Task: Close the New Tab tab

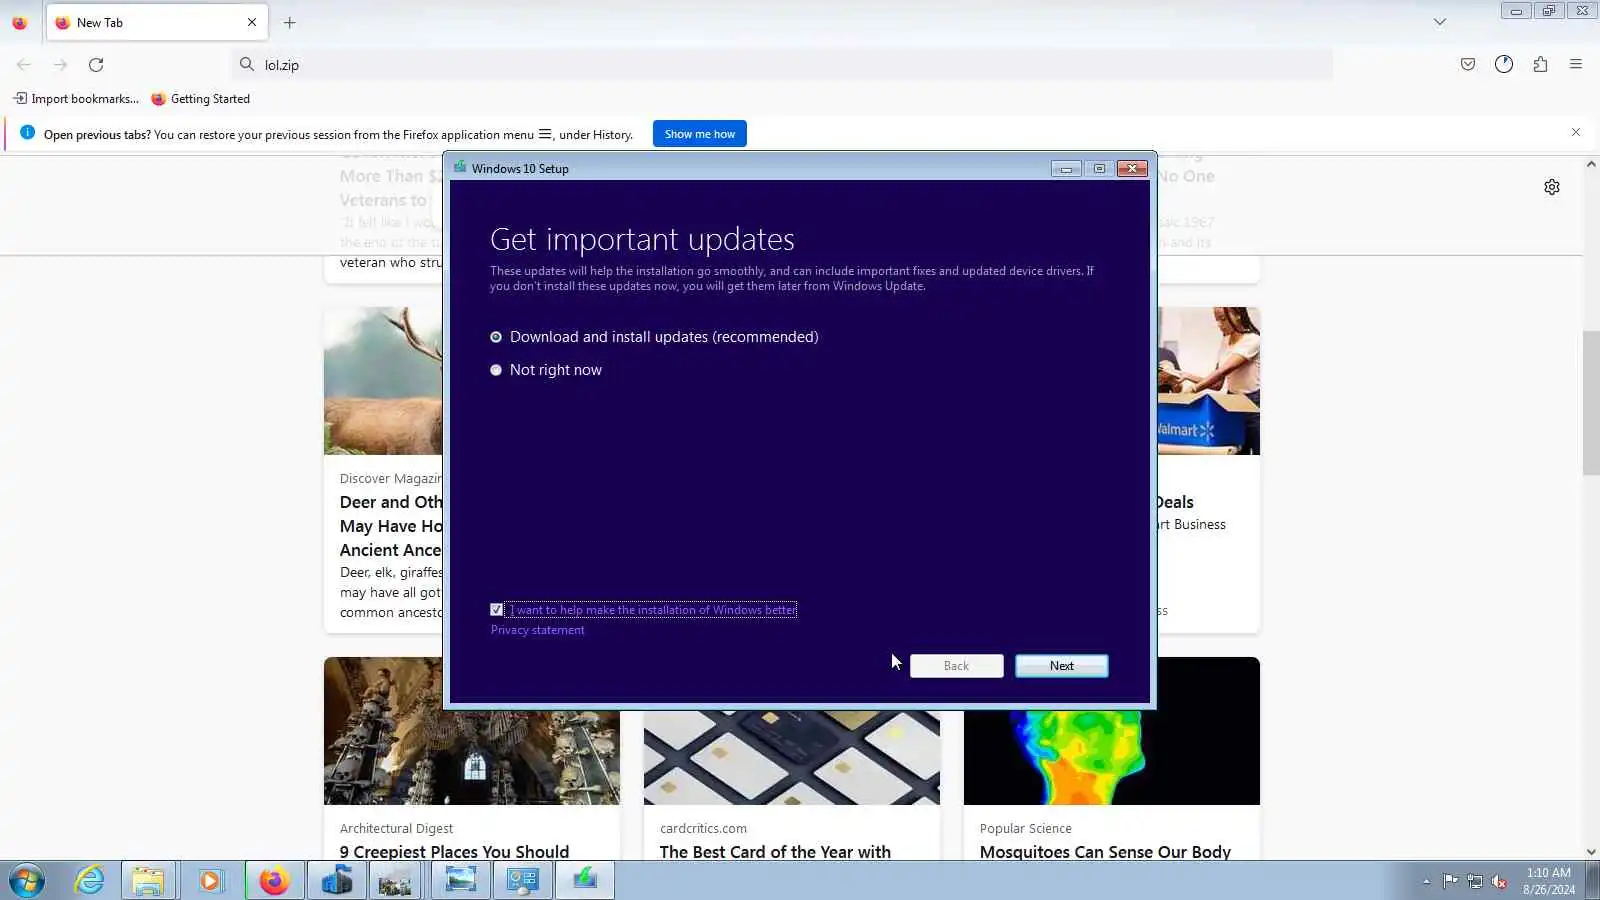Action: [x=252, y=22]
